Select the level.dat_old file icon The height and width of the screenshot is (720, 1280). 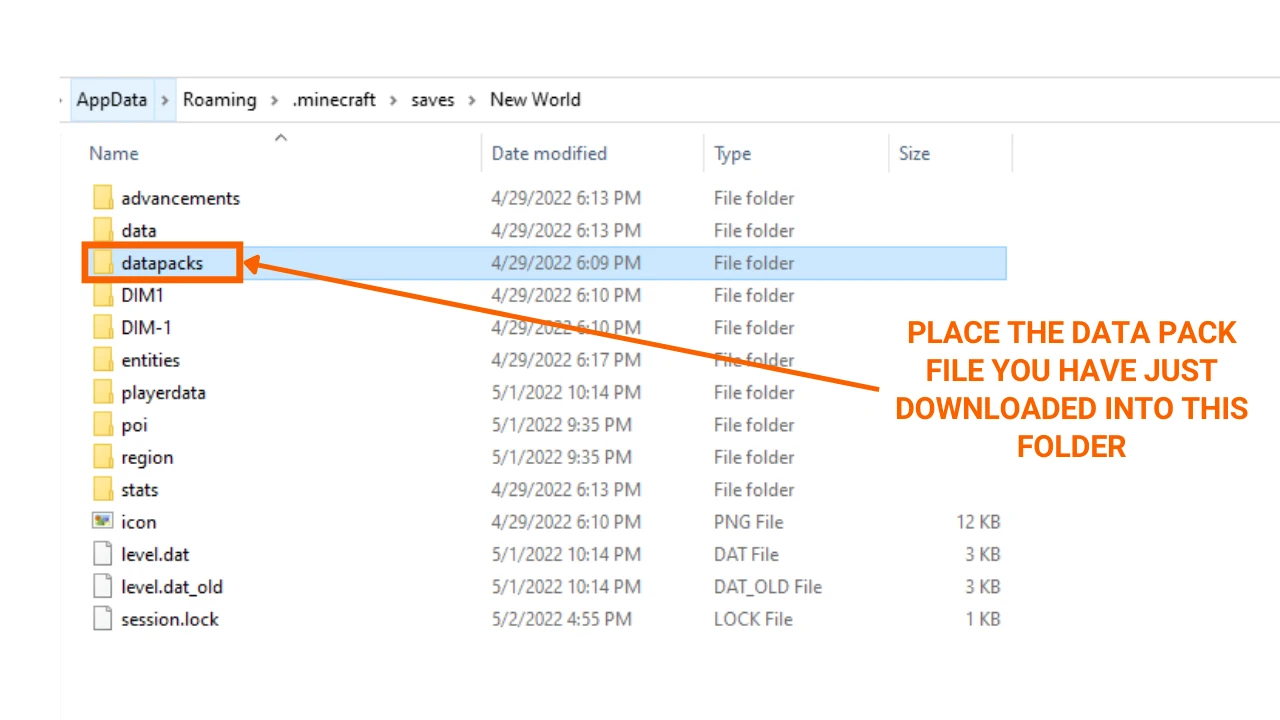click(x=102, y=586)
